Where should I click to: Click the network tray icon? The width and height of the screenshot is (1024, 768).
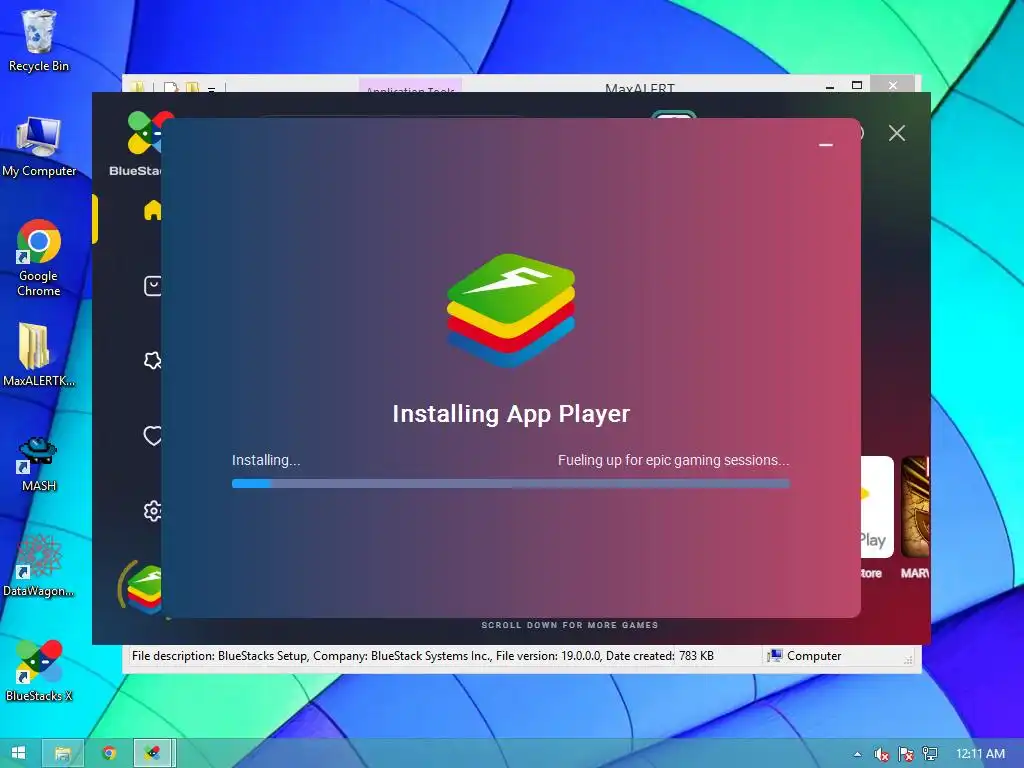tap(930, 754)
